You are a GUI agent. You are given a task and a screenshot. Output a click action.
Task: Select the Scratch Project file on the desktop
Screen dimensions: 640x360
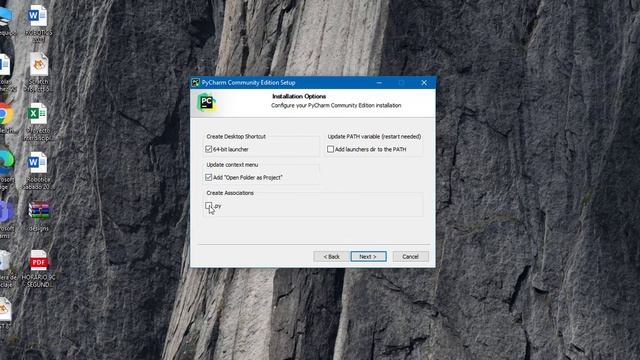point(38,73)
